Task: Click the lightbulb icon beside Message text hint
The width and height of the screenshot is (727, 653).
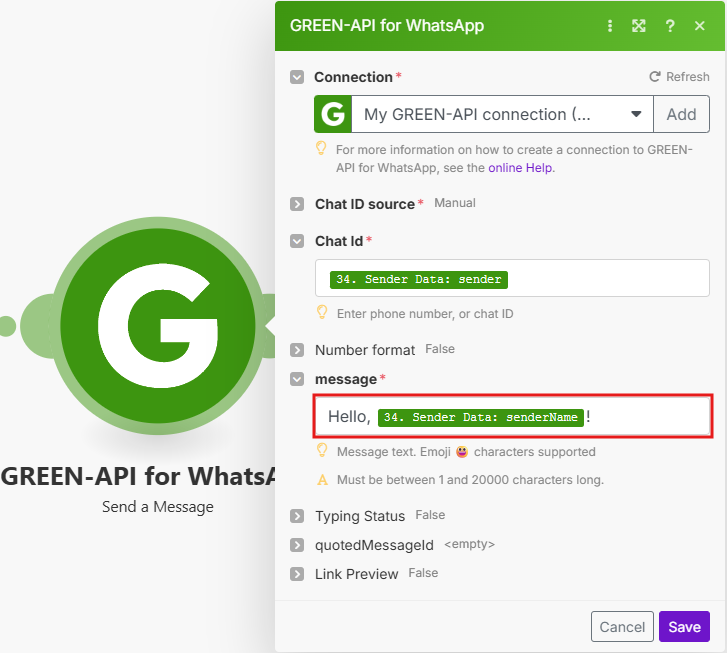Action: (322, 451)
